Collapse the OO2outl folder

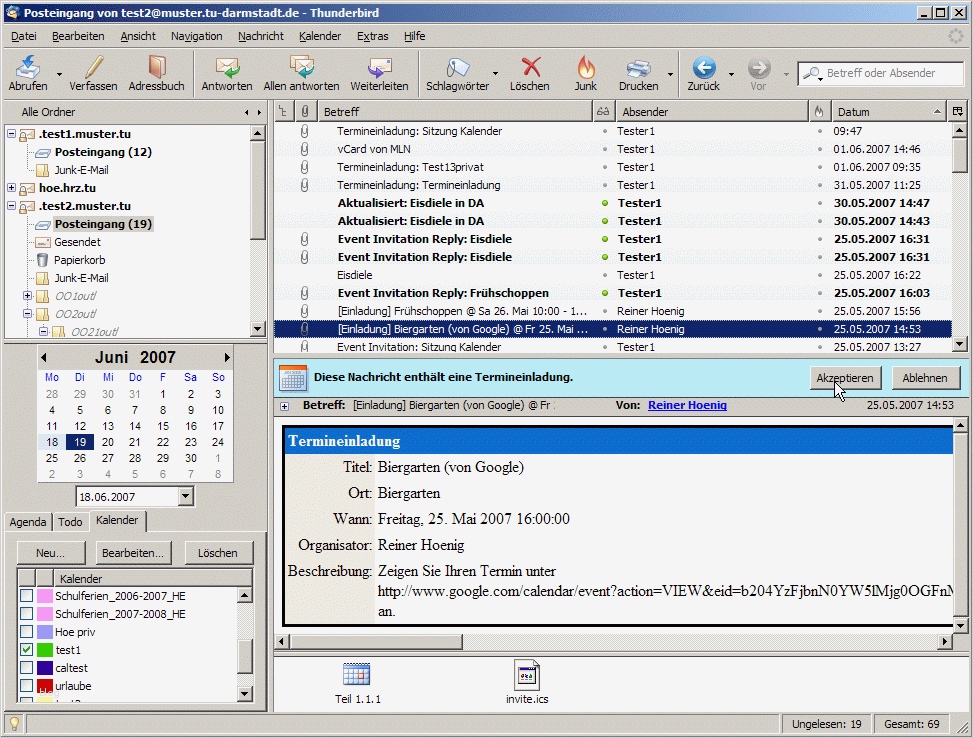click(27, 313)
